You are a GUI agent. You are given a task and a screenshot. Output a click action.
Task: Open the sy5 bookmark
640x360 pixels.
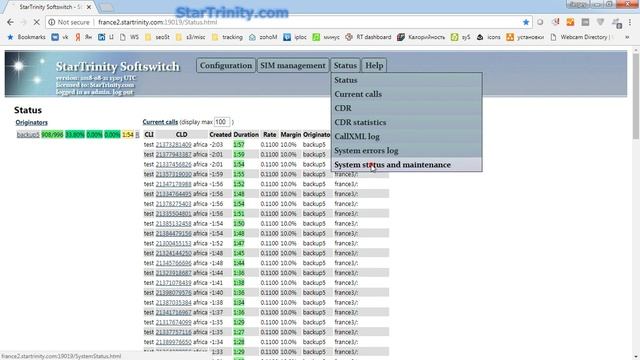(461, 37)
